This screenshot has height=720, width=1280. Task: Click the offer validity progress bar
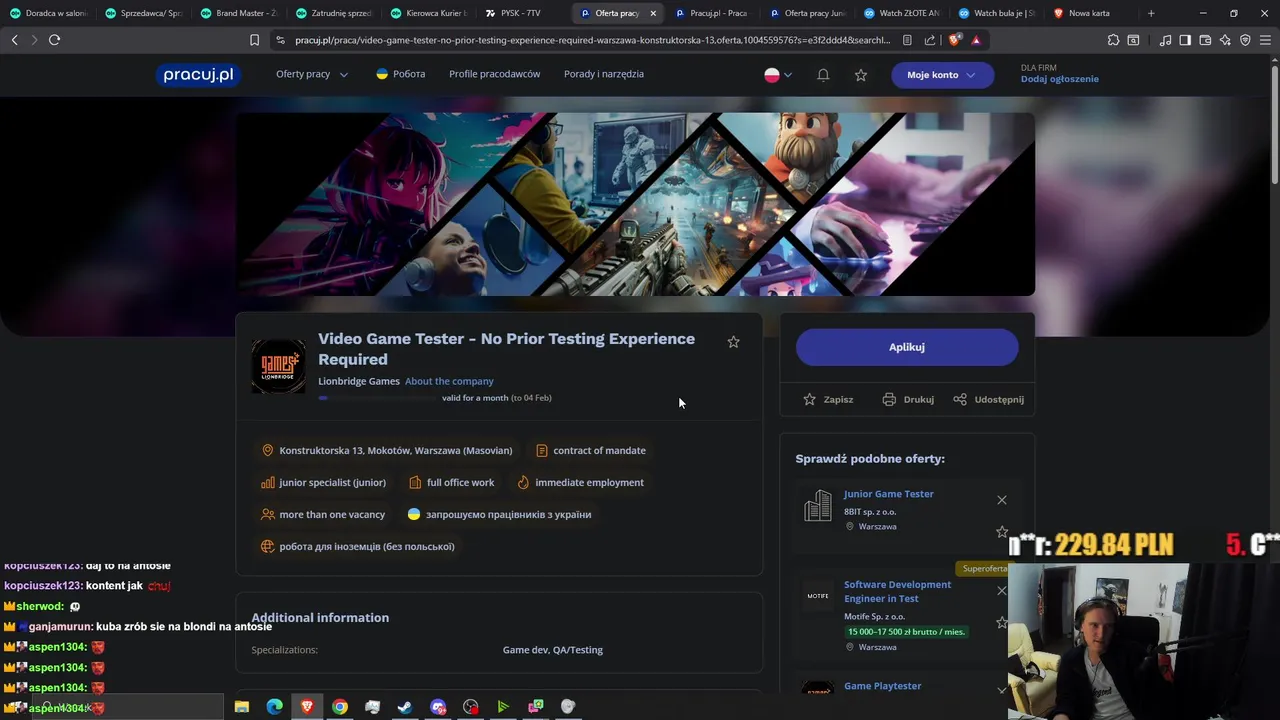click(x=378, y=398)
